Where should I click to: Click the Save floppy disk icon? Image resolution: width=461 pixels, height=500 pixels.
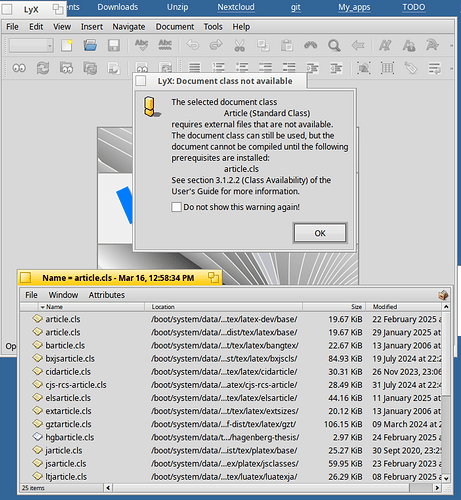(x=114, y=45)
